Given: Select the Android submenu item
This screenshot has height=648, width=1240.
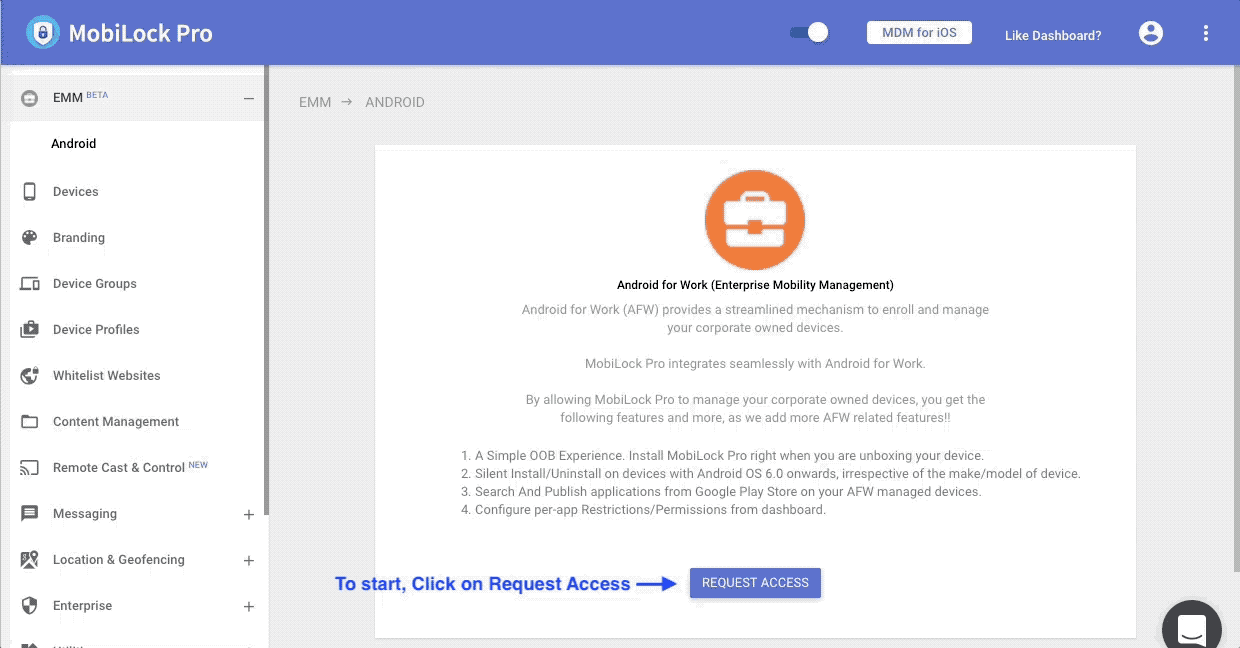Looking at the screenshot, I should point(74,144).
